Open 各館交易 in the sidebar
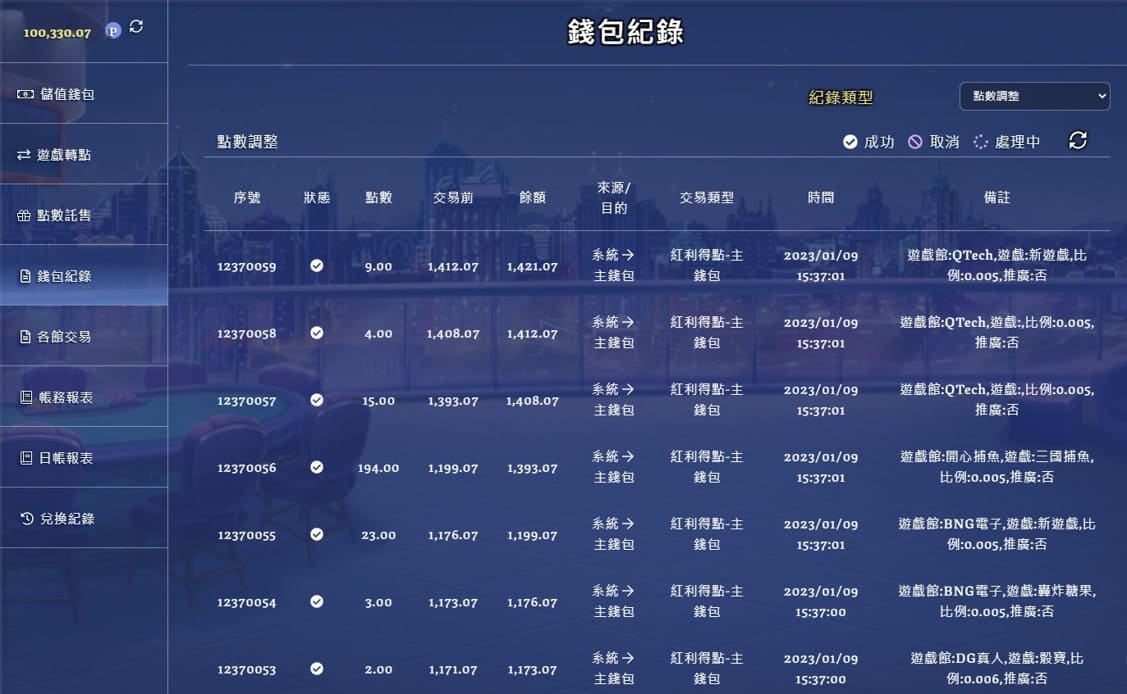The width and height of the screenshot is (1127, 694). (x=83, y=336)
